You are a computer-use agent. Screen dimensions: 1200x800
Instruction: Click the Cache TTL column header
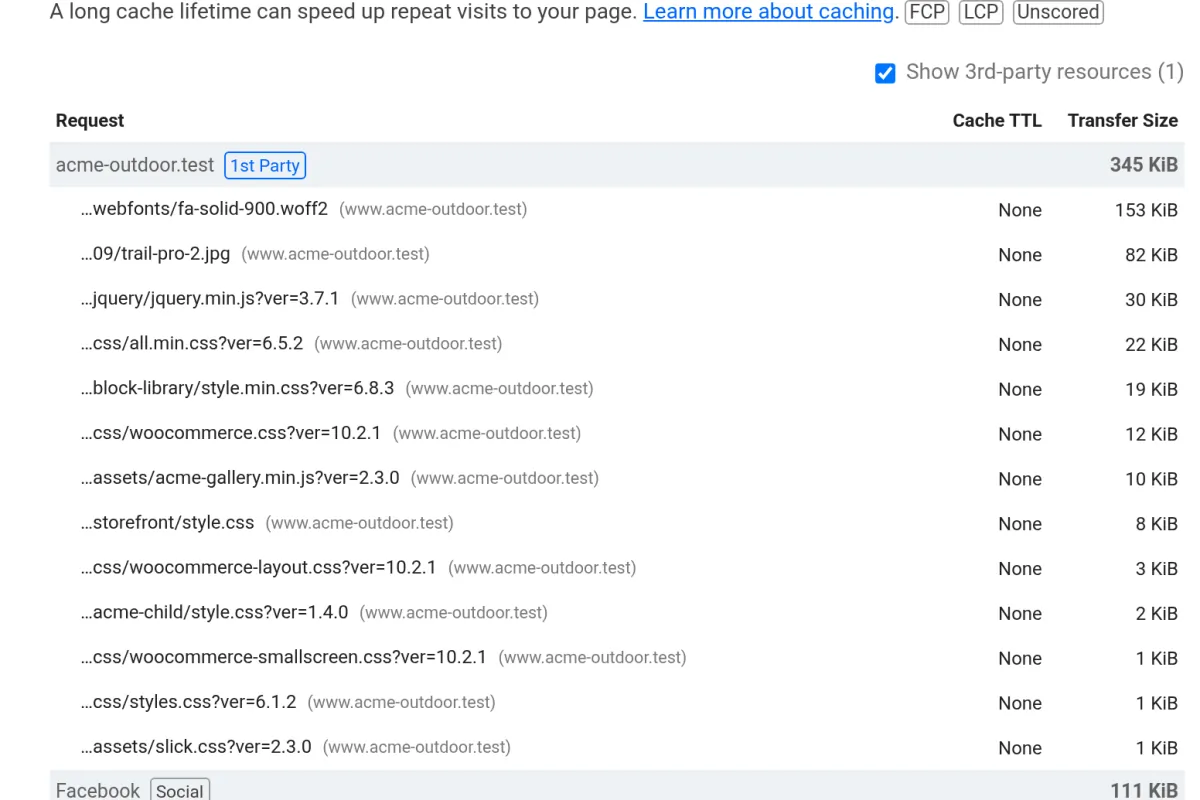coord(997,120)
